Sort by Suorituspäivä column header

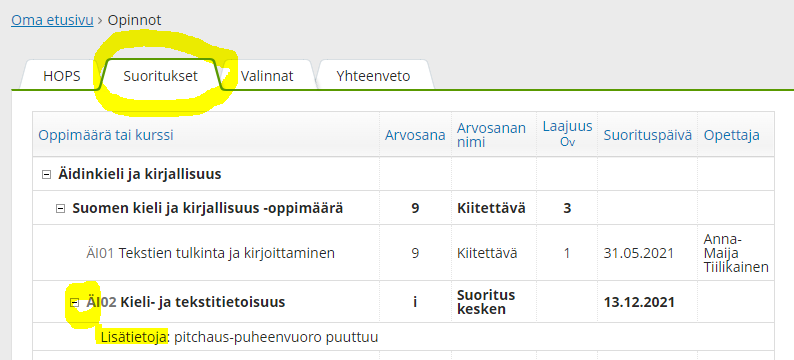coord(648,135)
